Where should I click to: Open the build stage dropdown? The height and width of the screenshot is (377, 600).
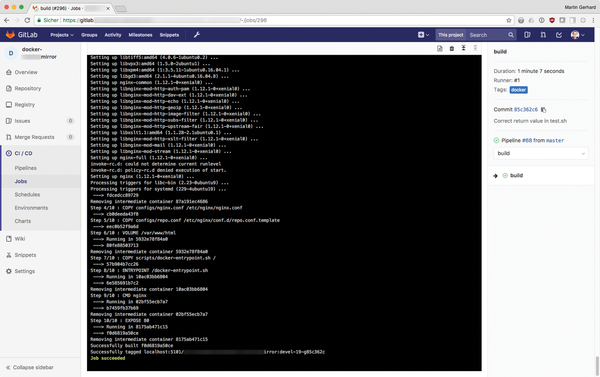click(541, 153)
